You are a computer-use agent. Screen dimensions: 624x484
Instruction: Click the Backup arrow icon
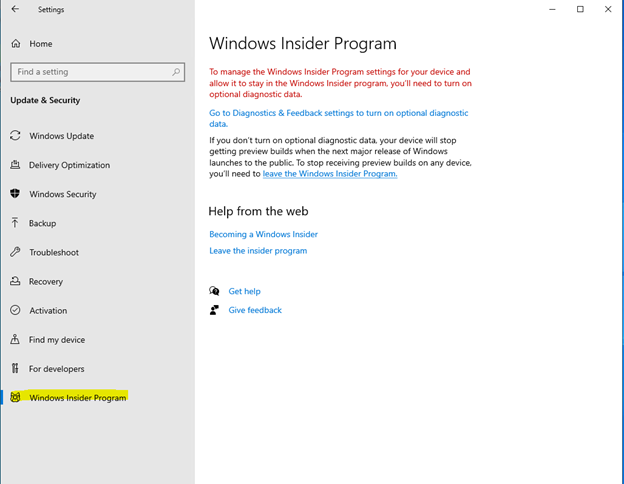tap(15, 222)
